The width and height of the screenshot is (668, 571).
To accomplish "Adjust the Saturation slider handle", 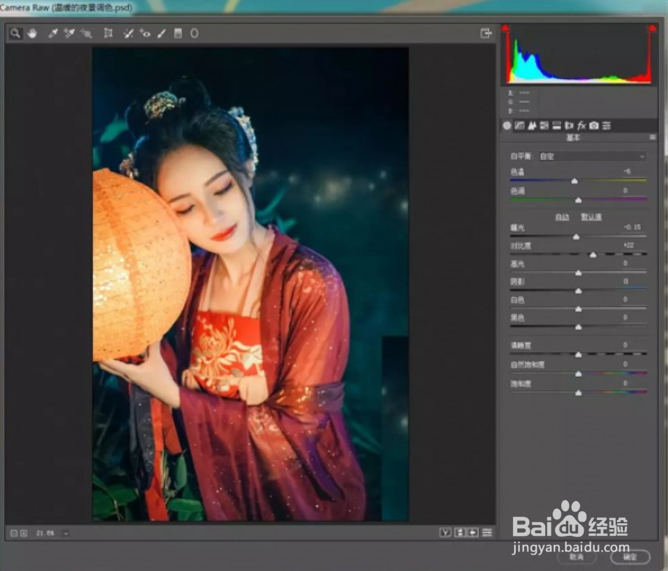I will point(578,393).
